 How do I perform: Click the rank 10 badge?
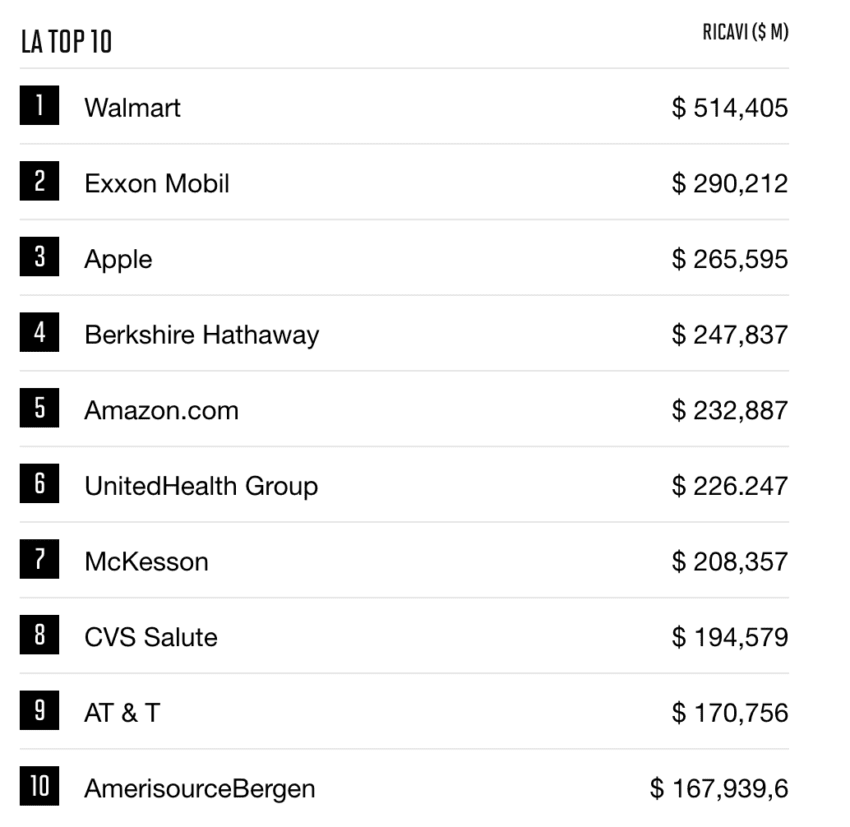point(40,786)
